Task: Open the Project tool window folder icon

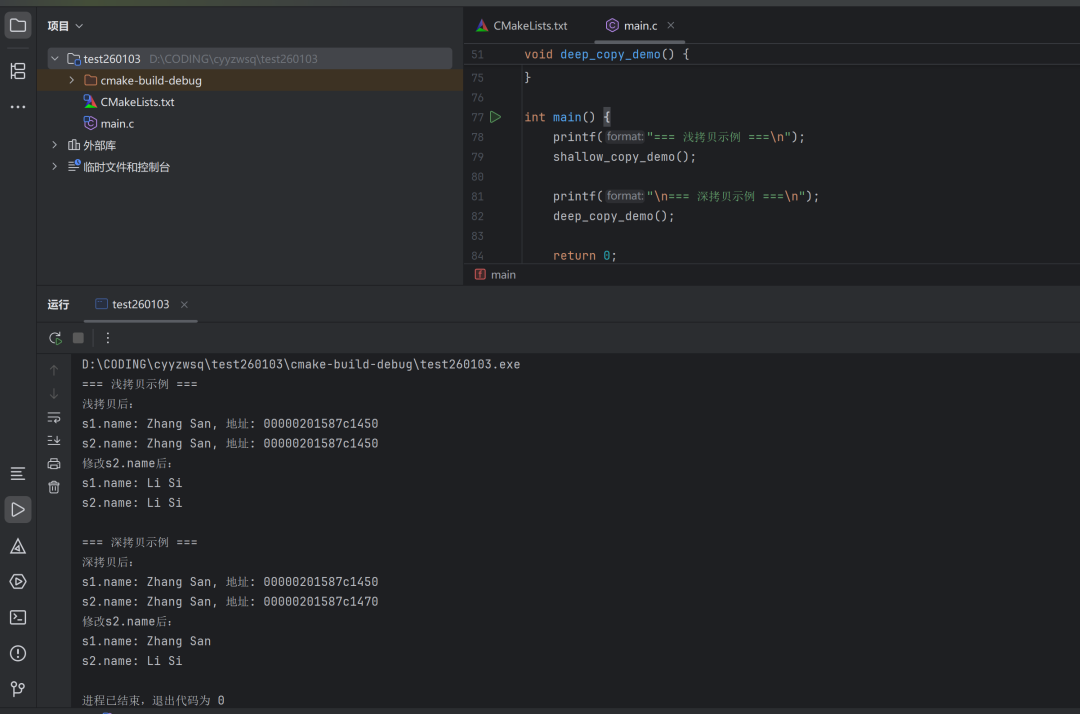Action: [18, 26]
